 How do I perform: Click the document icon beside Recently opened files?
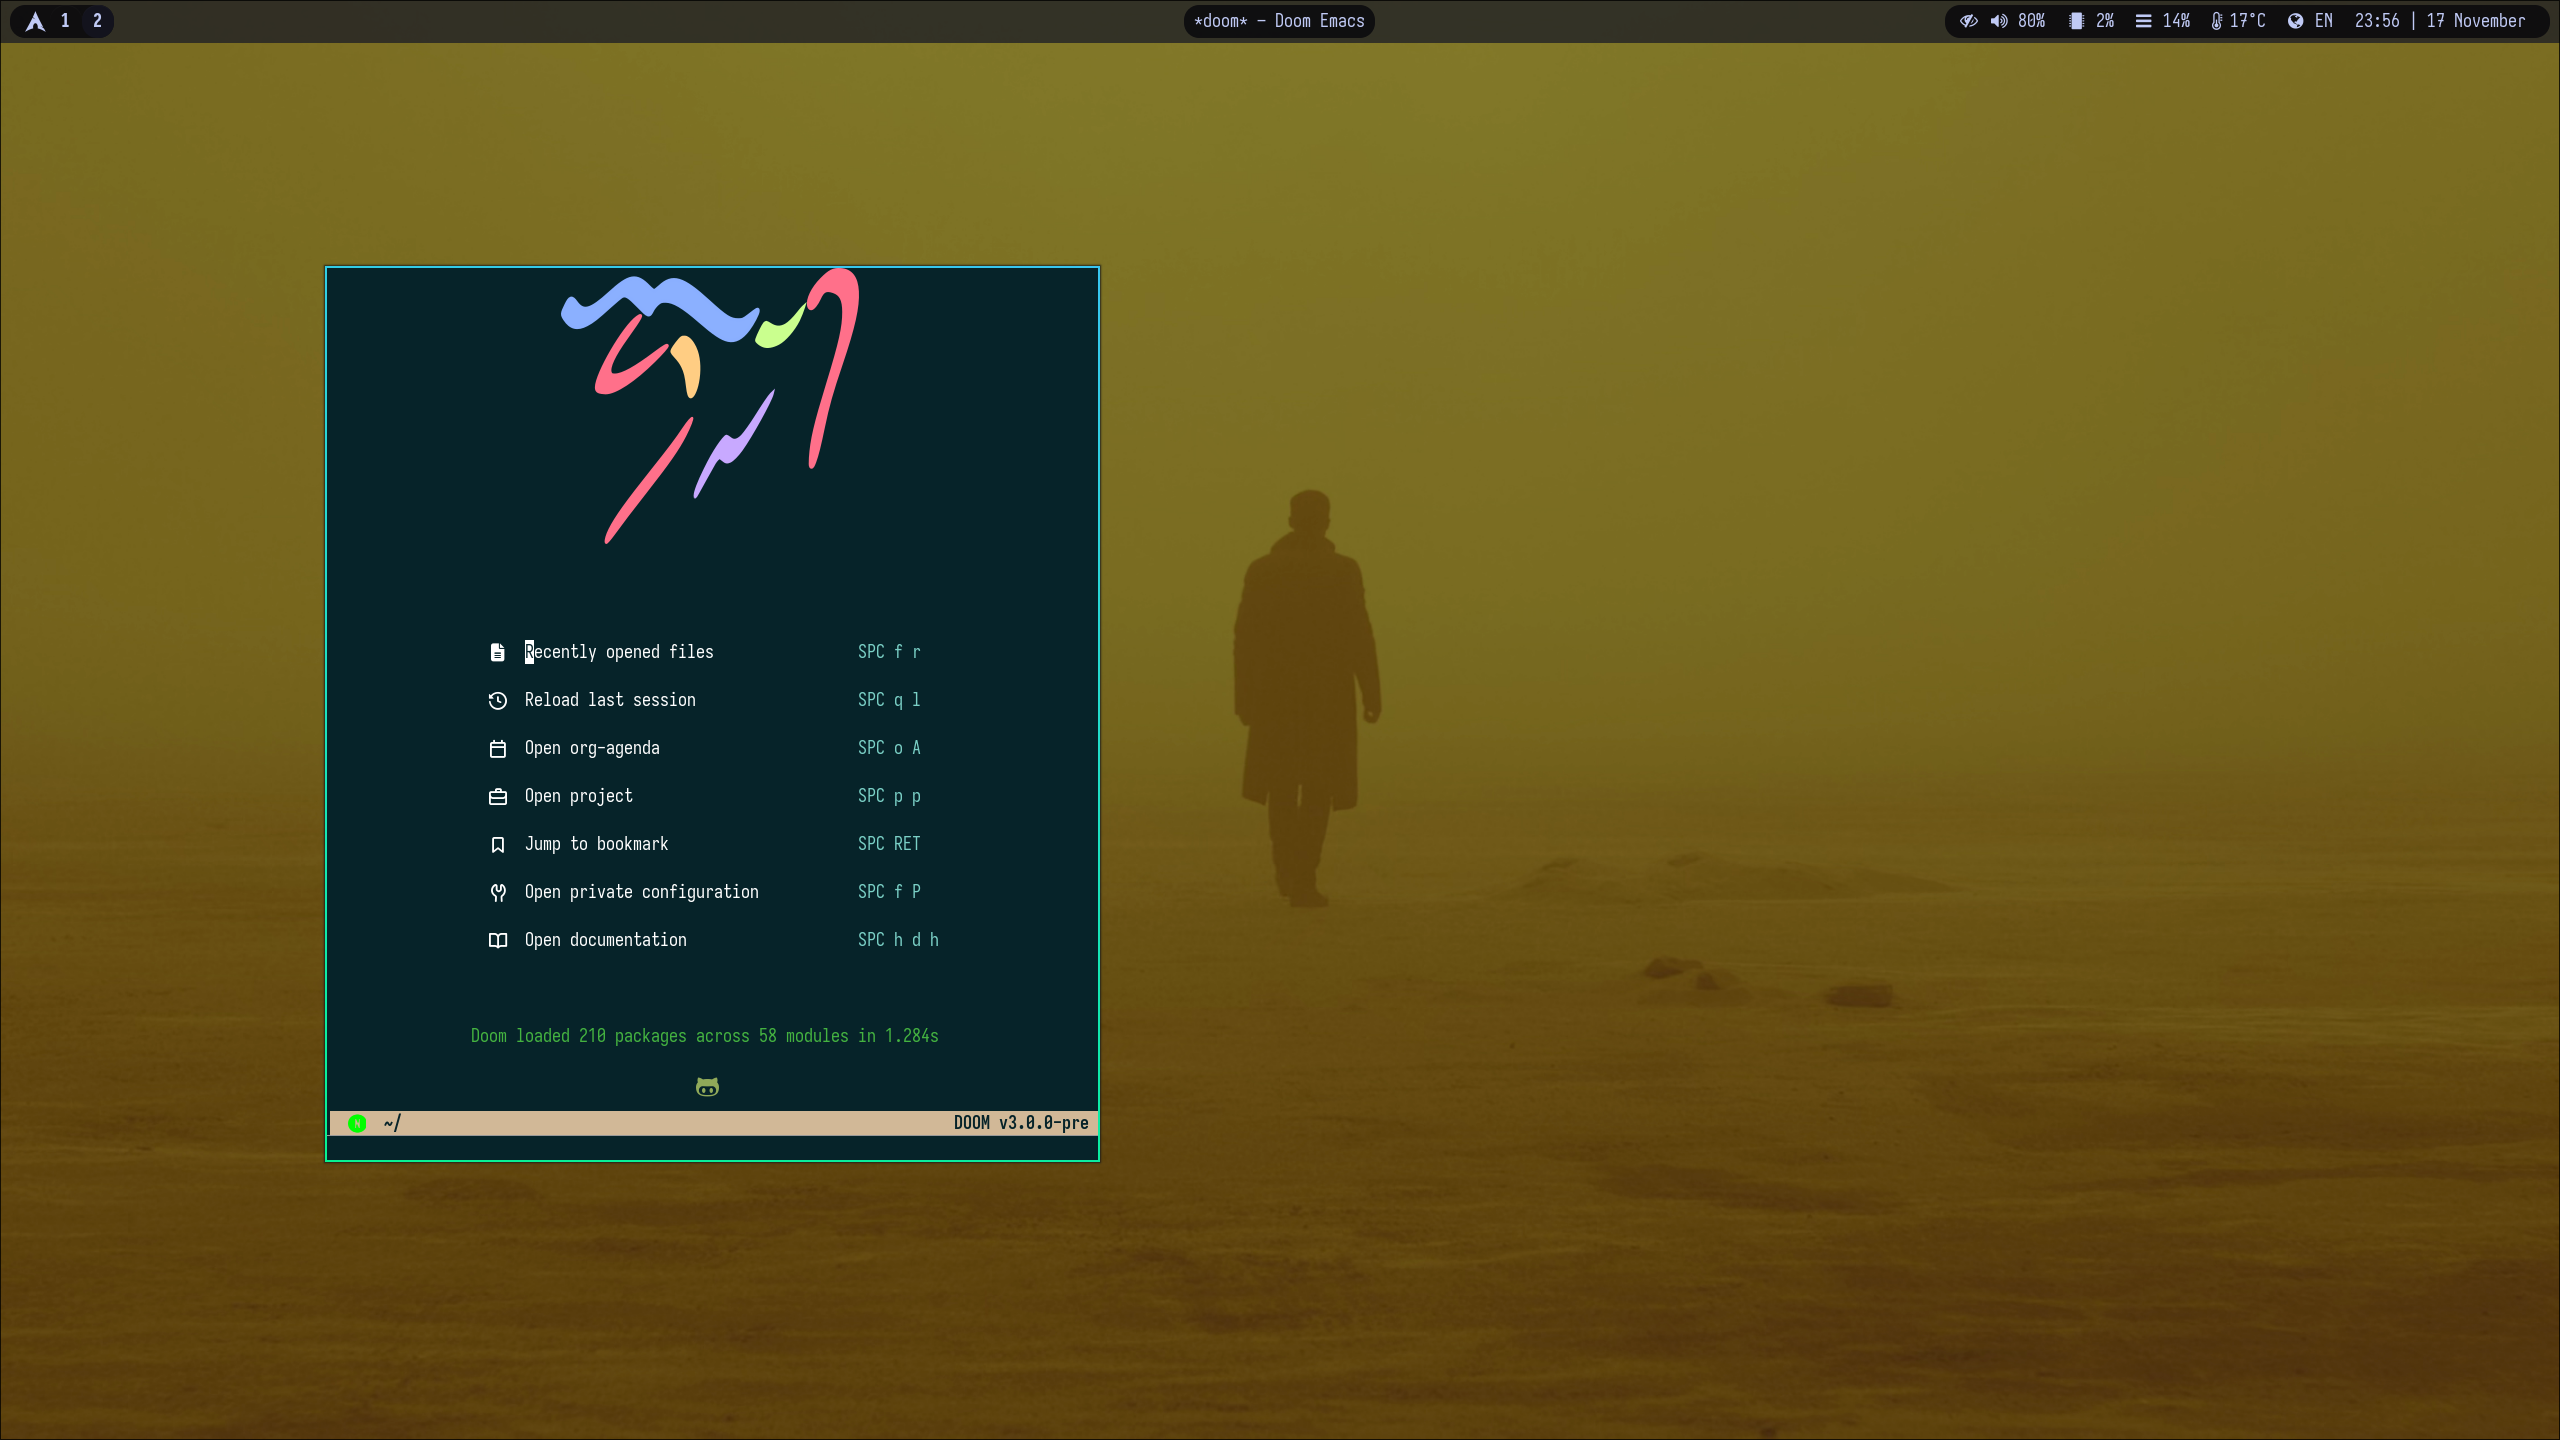pos(497,652)
